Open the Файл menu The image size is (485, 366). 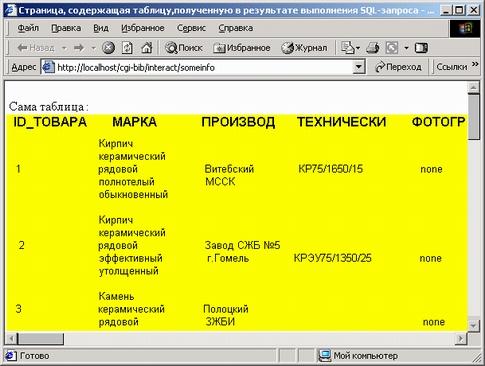point(28,28)
